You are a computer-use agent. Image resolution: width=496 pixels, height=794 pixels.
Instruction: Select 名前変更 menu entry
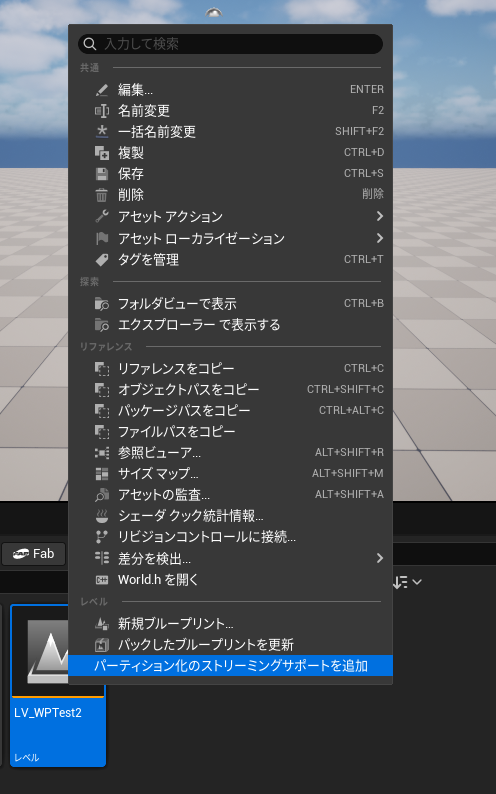(x=230, y=111)
